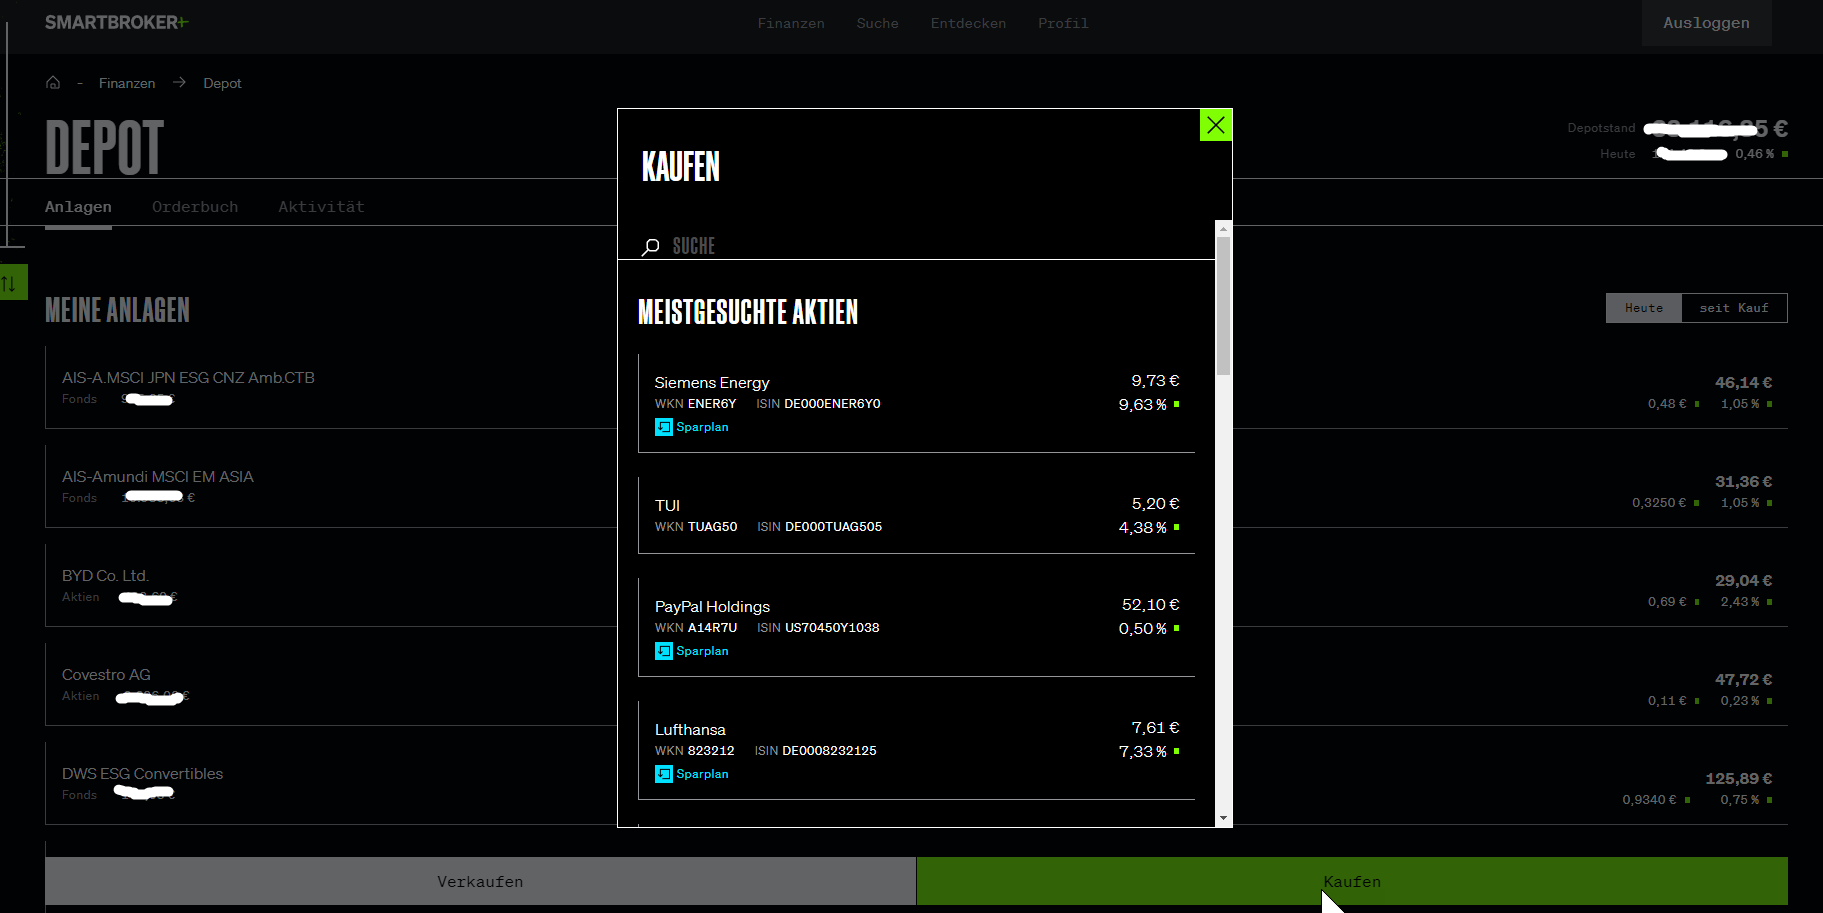Click ISIN US70450Y1038 text
Screen dimensions: 1823x913
coord(818,628)
